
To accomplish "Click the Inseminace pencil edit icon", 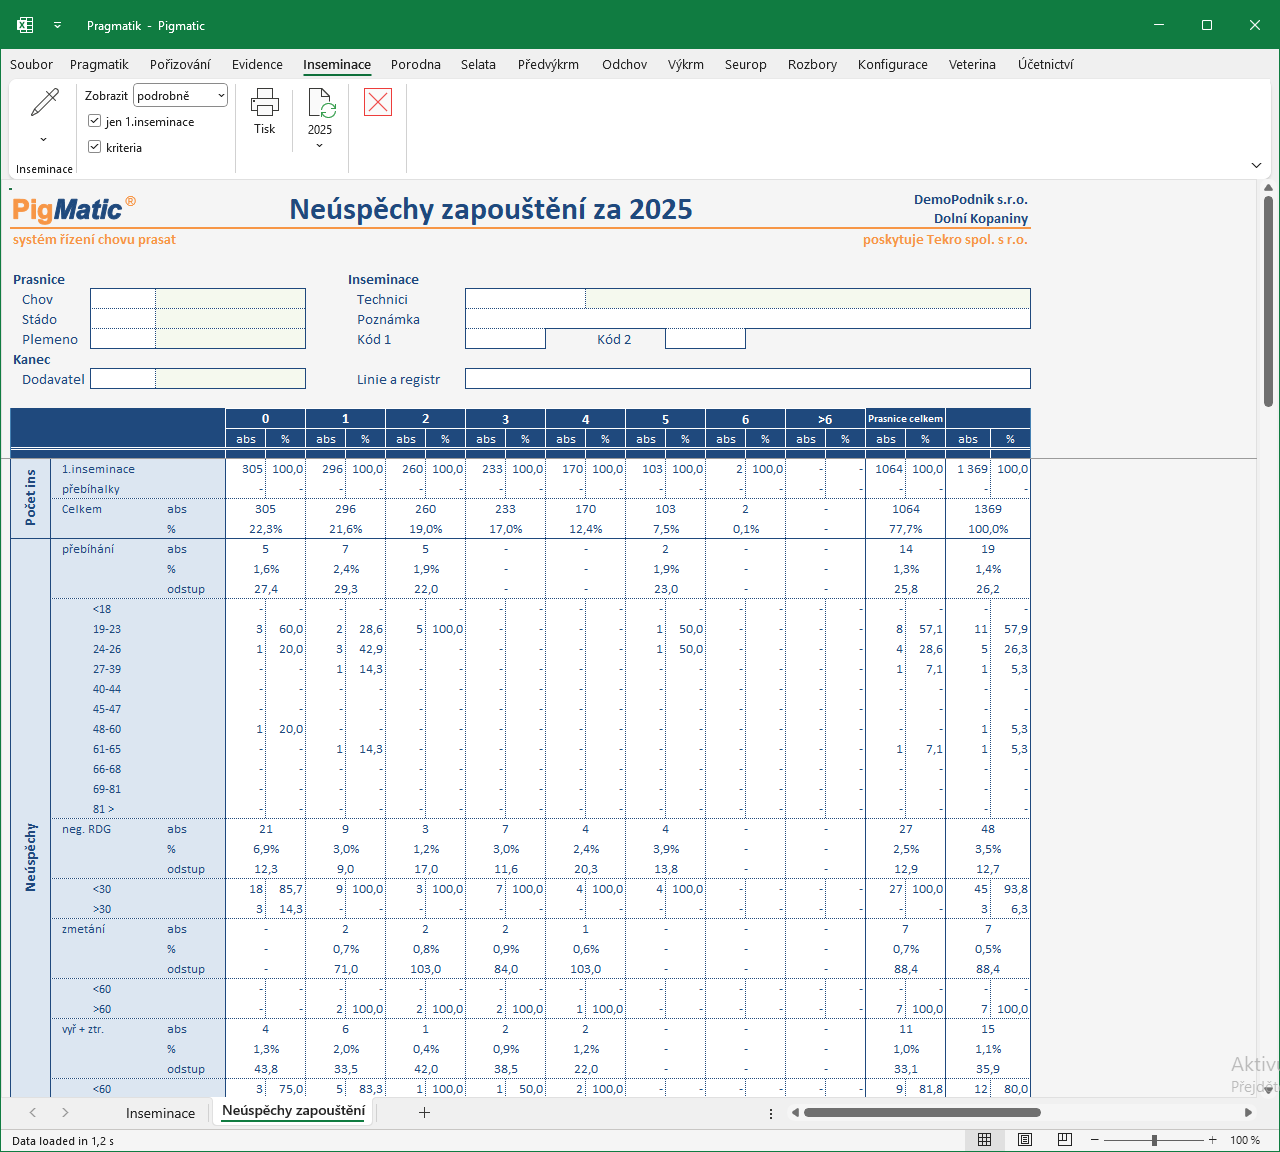I will click(44, 103).
